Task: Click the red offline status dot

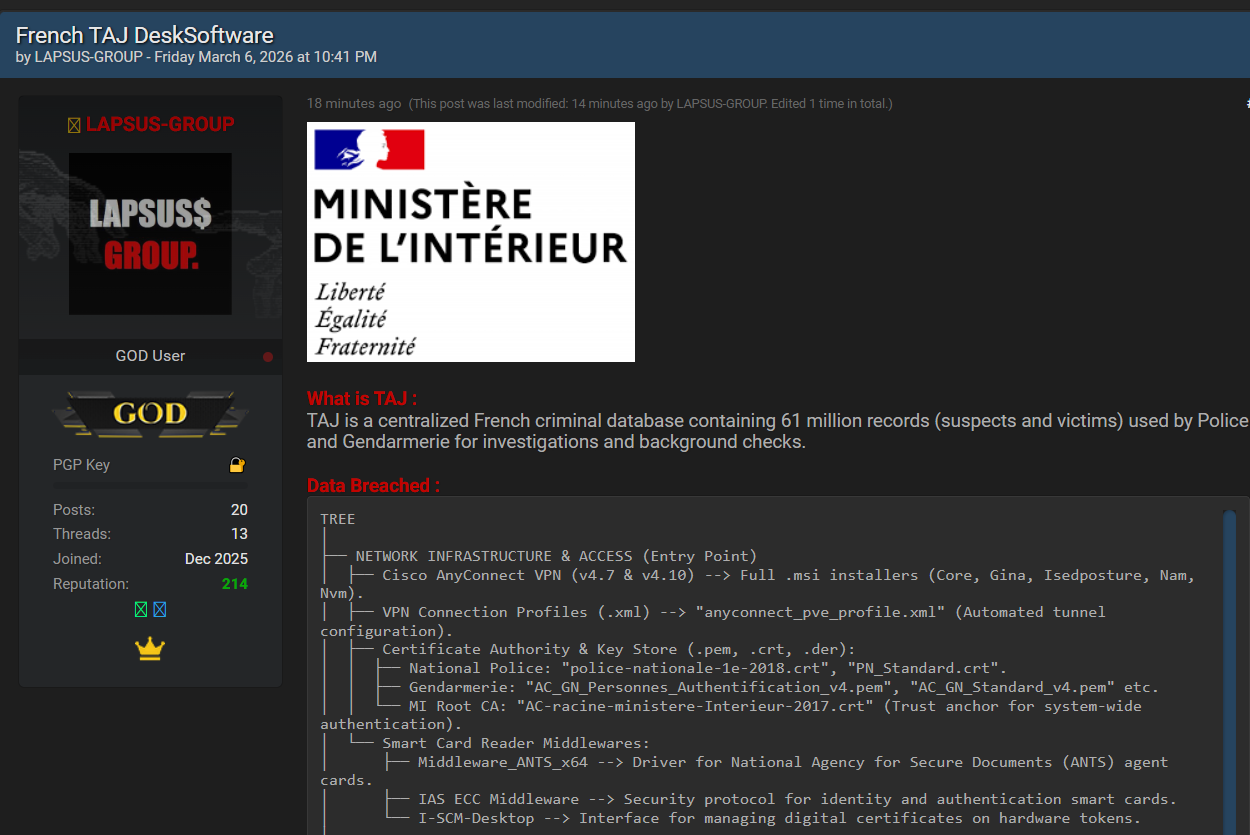Action: coord(268,357)
